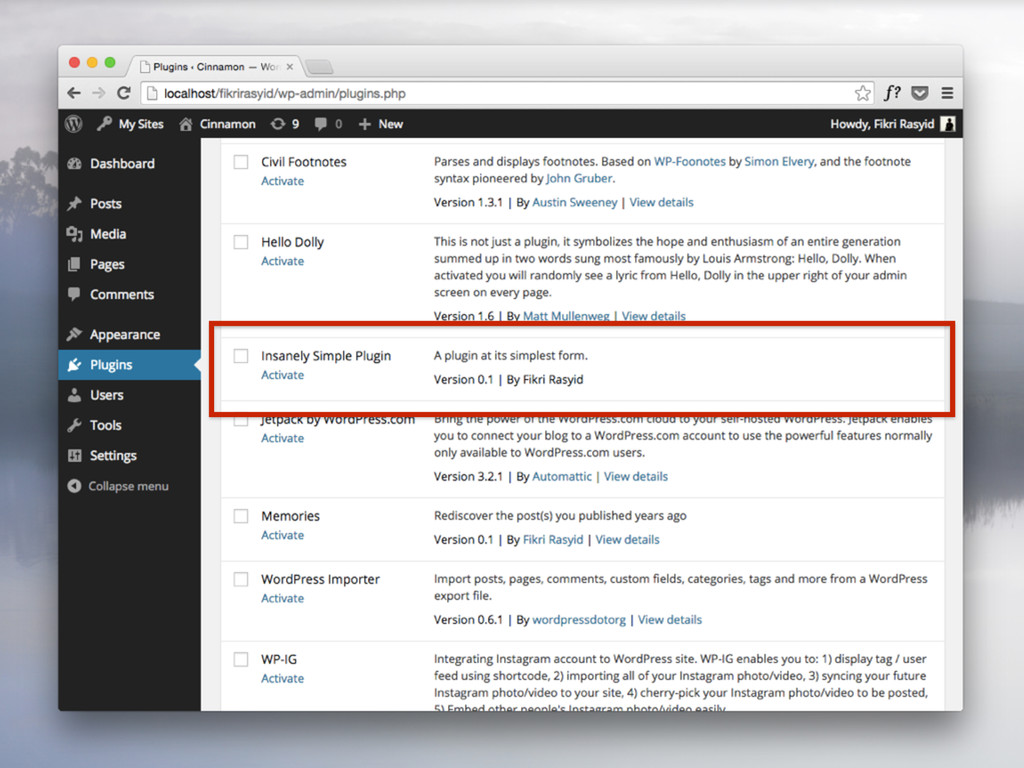
Task: Check the Hello Dolly checkbox
Action: (x=241, y=242)
